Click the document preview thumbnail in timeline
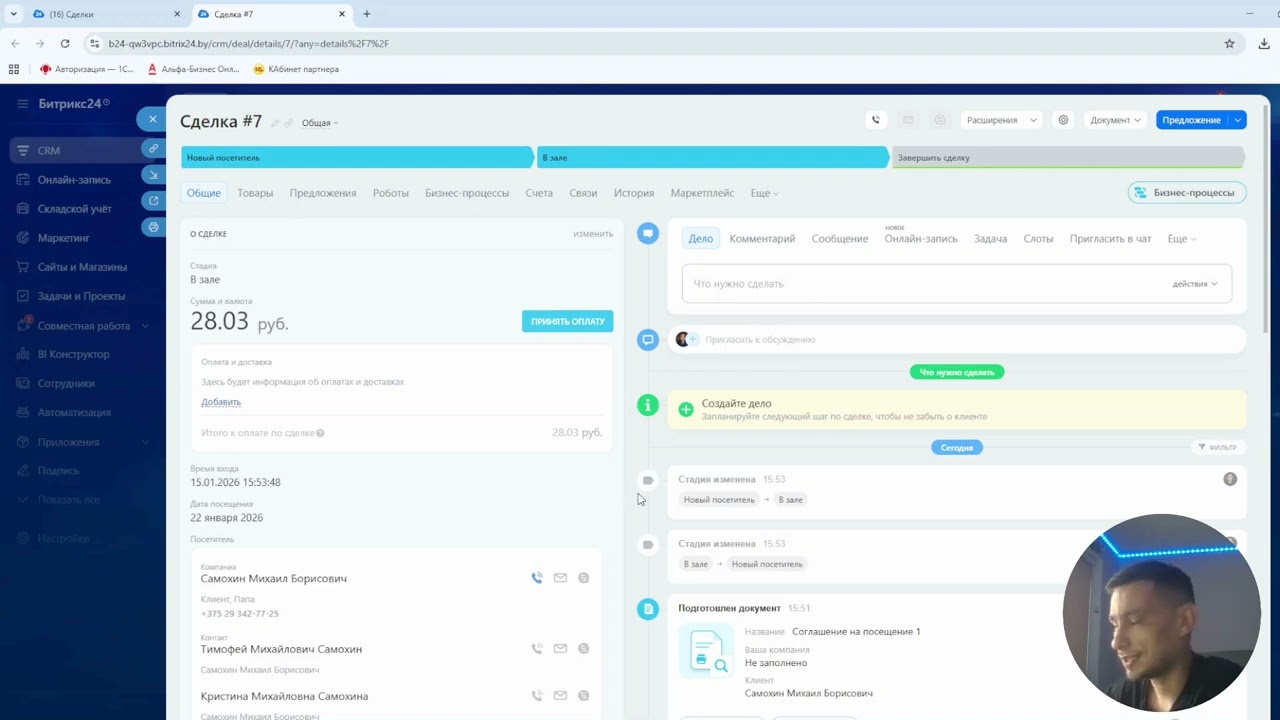 pos(706,650)
